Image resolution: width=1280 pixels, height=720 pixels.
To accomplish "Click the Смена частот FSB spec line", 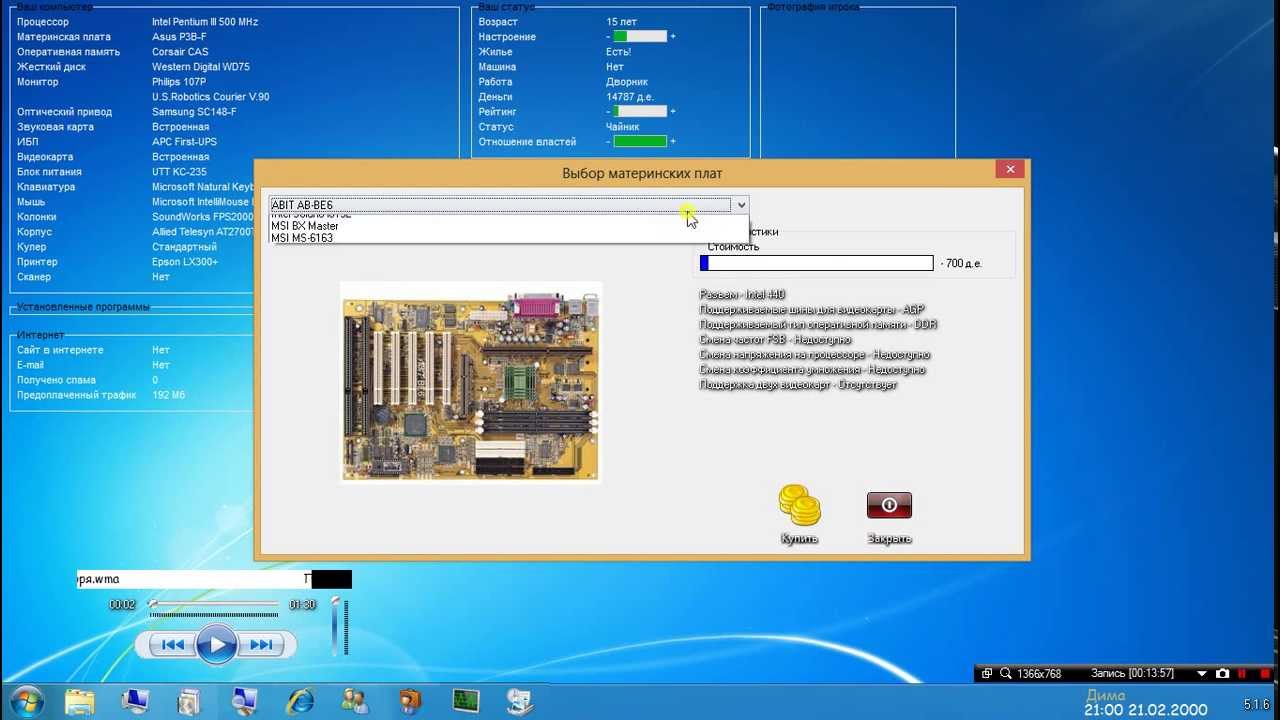I will pos(775,340).
